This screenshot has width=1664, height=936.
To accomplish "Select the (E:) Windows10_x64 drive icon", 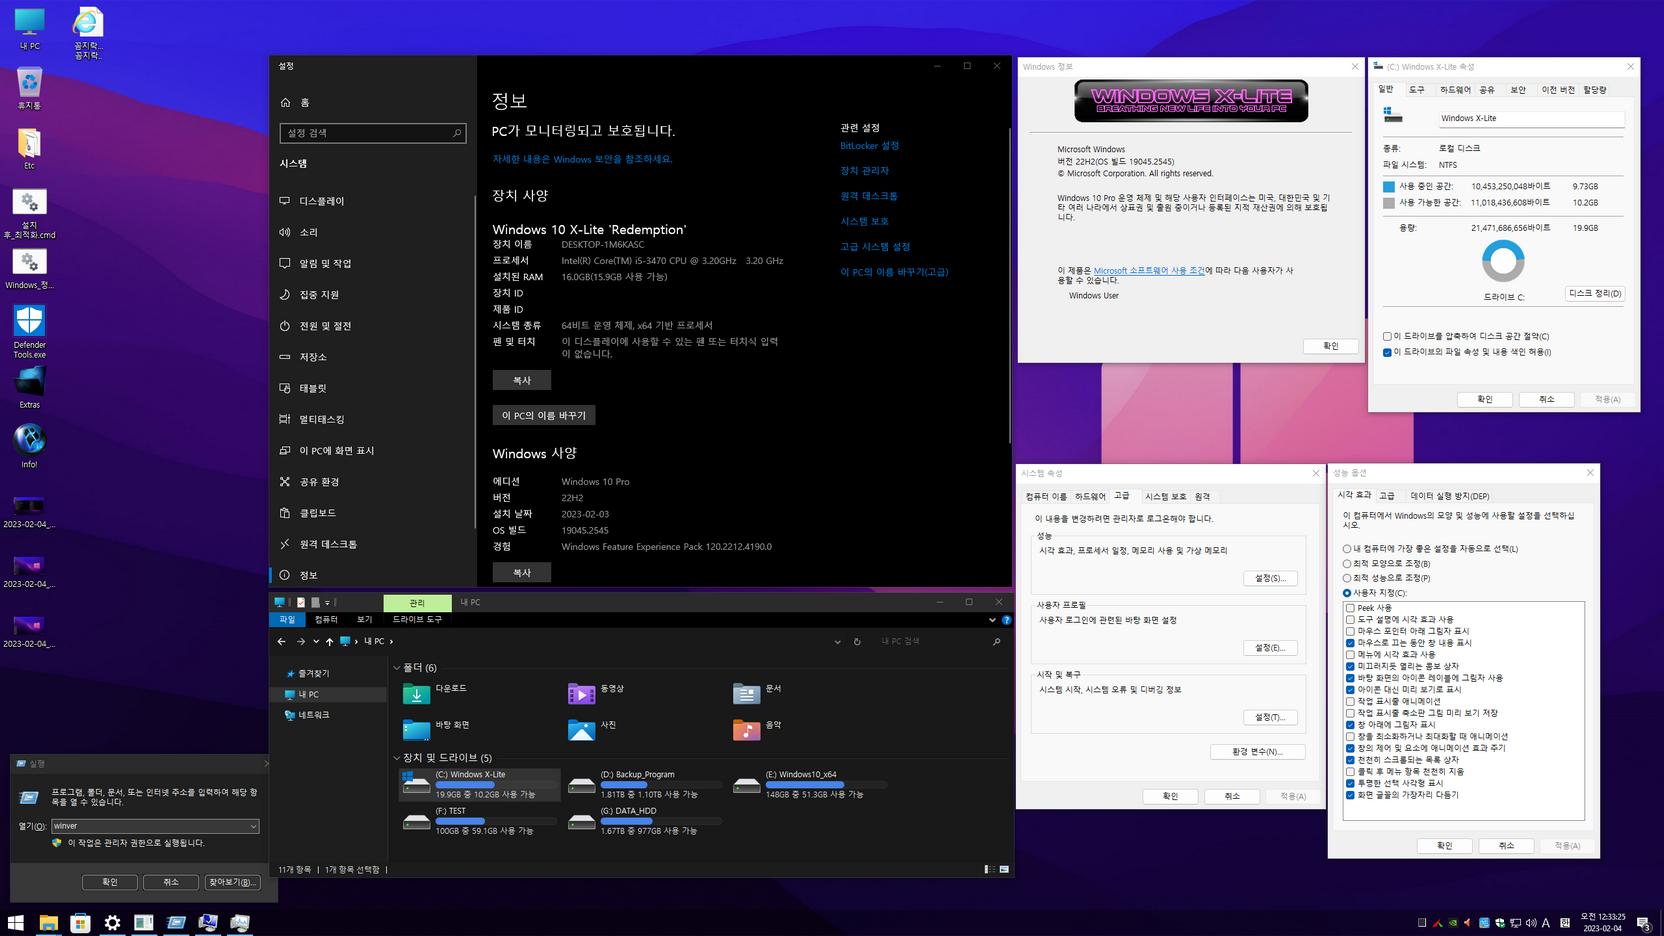I will 746,785.
